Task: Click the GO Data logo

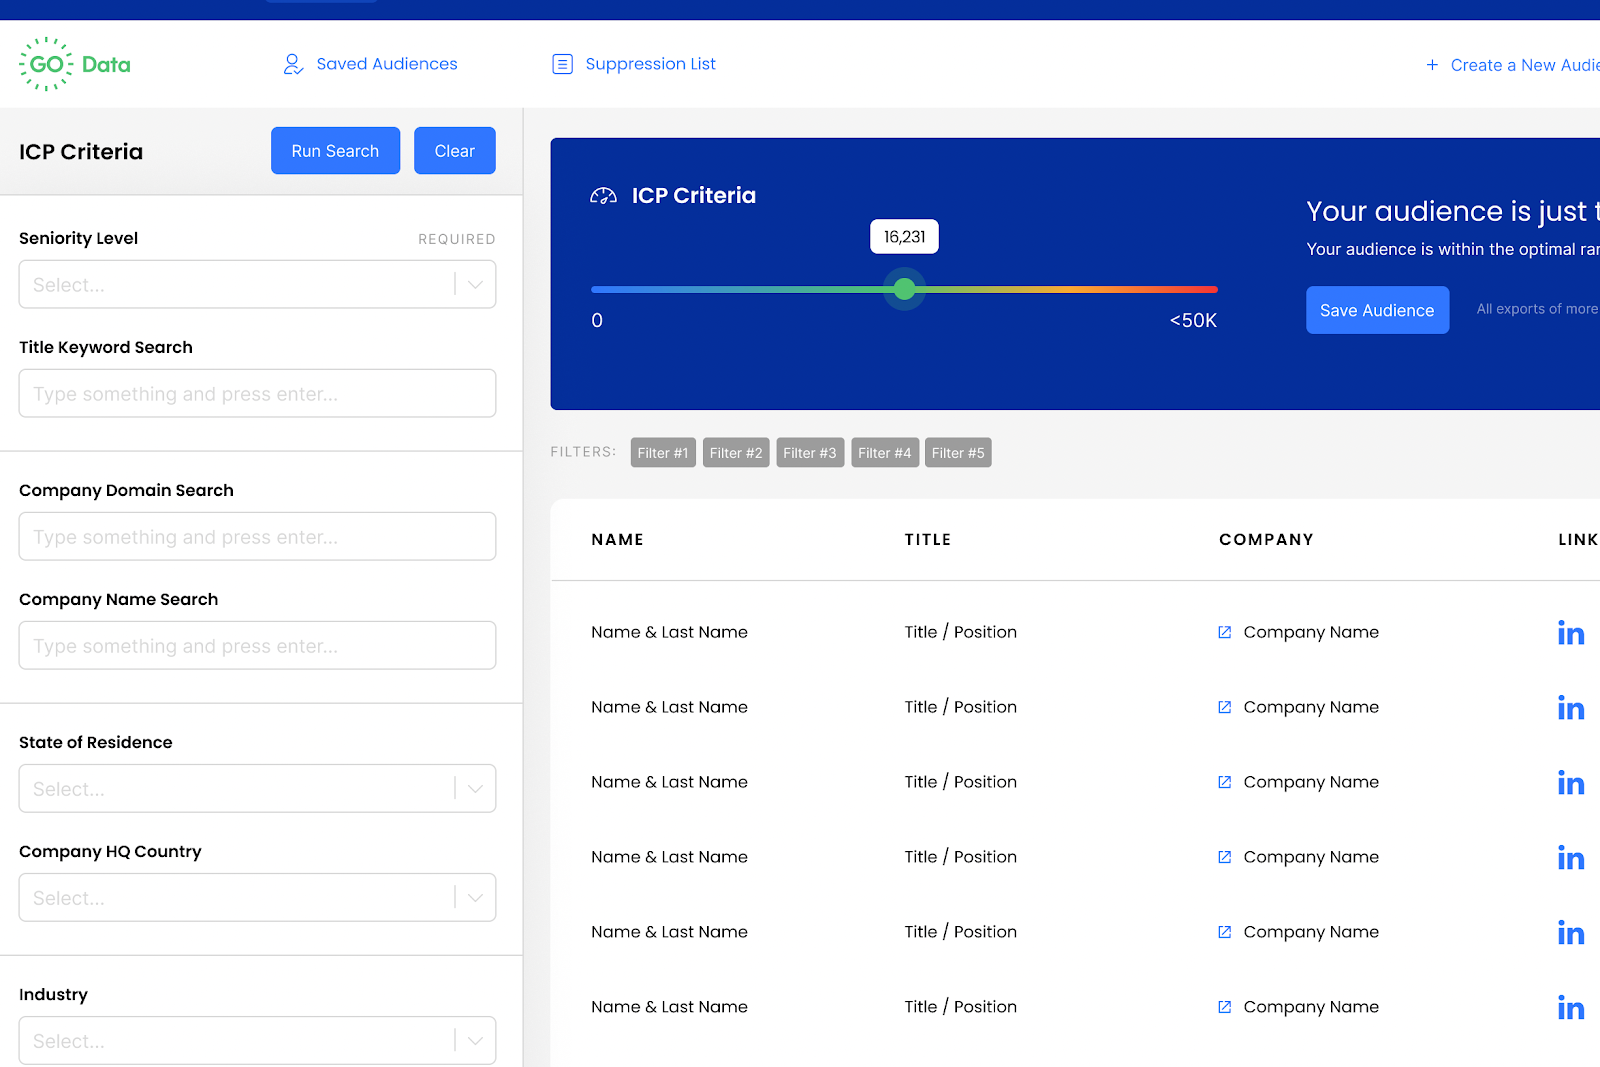Action: click(73, 63)
